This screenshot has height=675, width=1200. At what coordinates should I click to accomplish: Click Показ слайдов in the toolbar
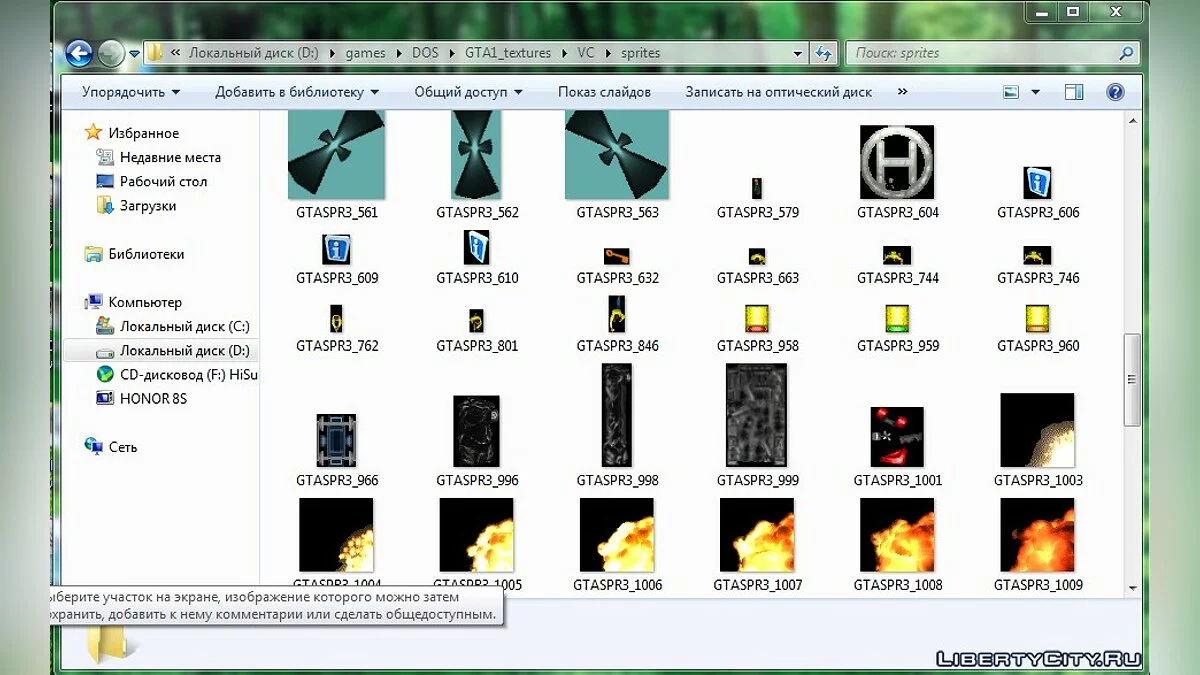(x=604, y=92)
